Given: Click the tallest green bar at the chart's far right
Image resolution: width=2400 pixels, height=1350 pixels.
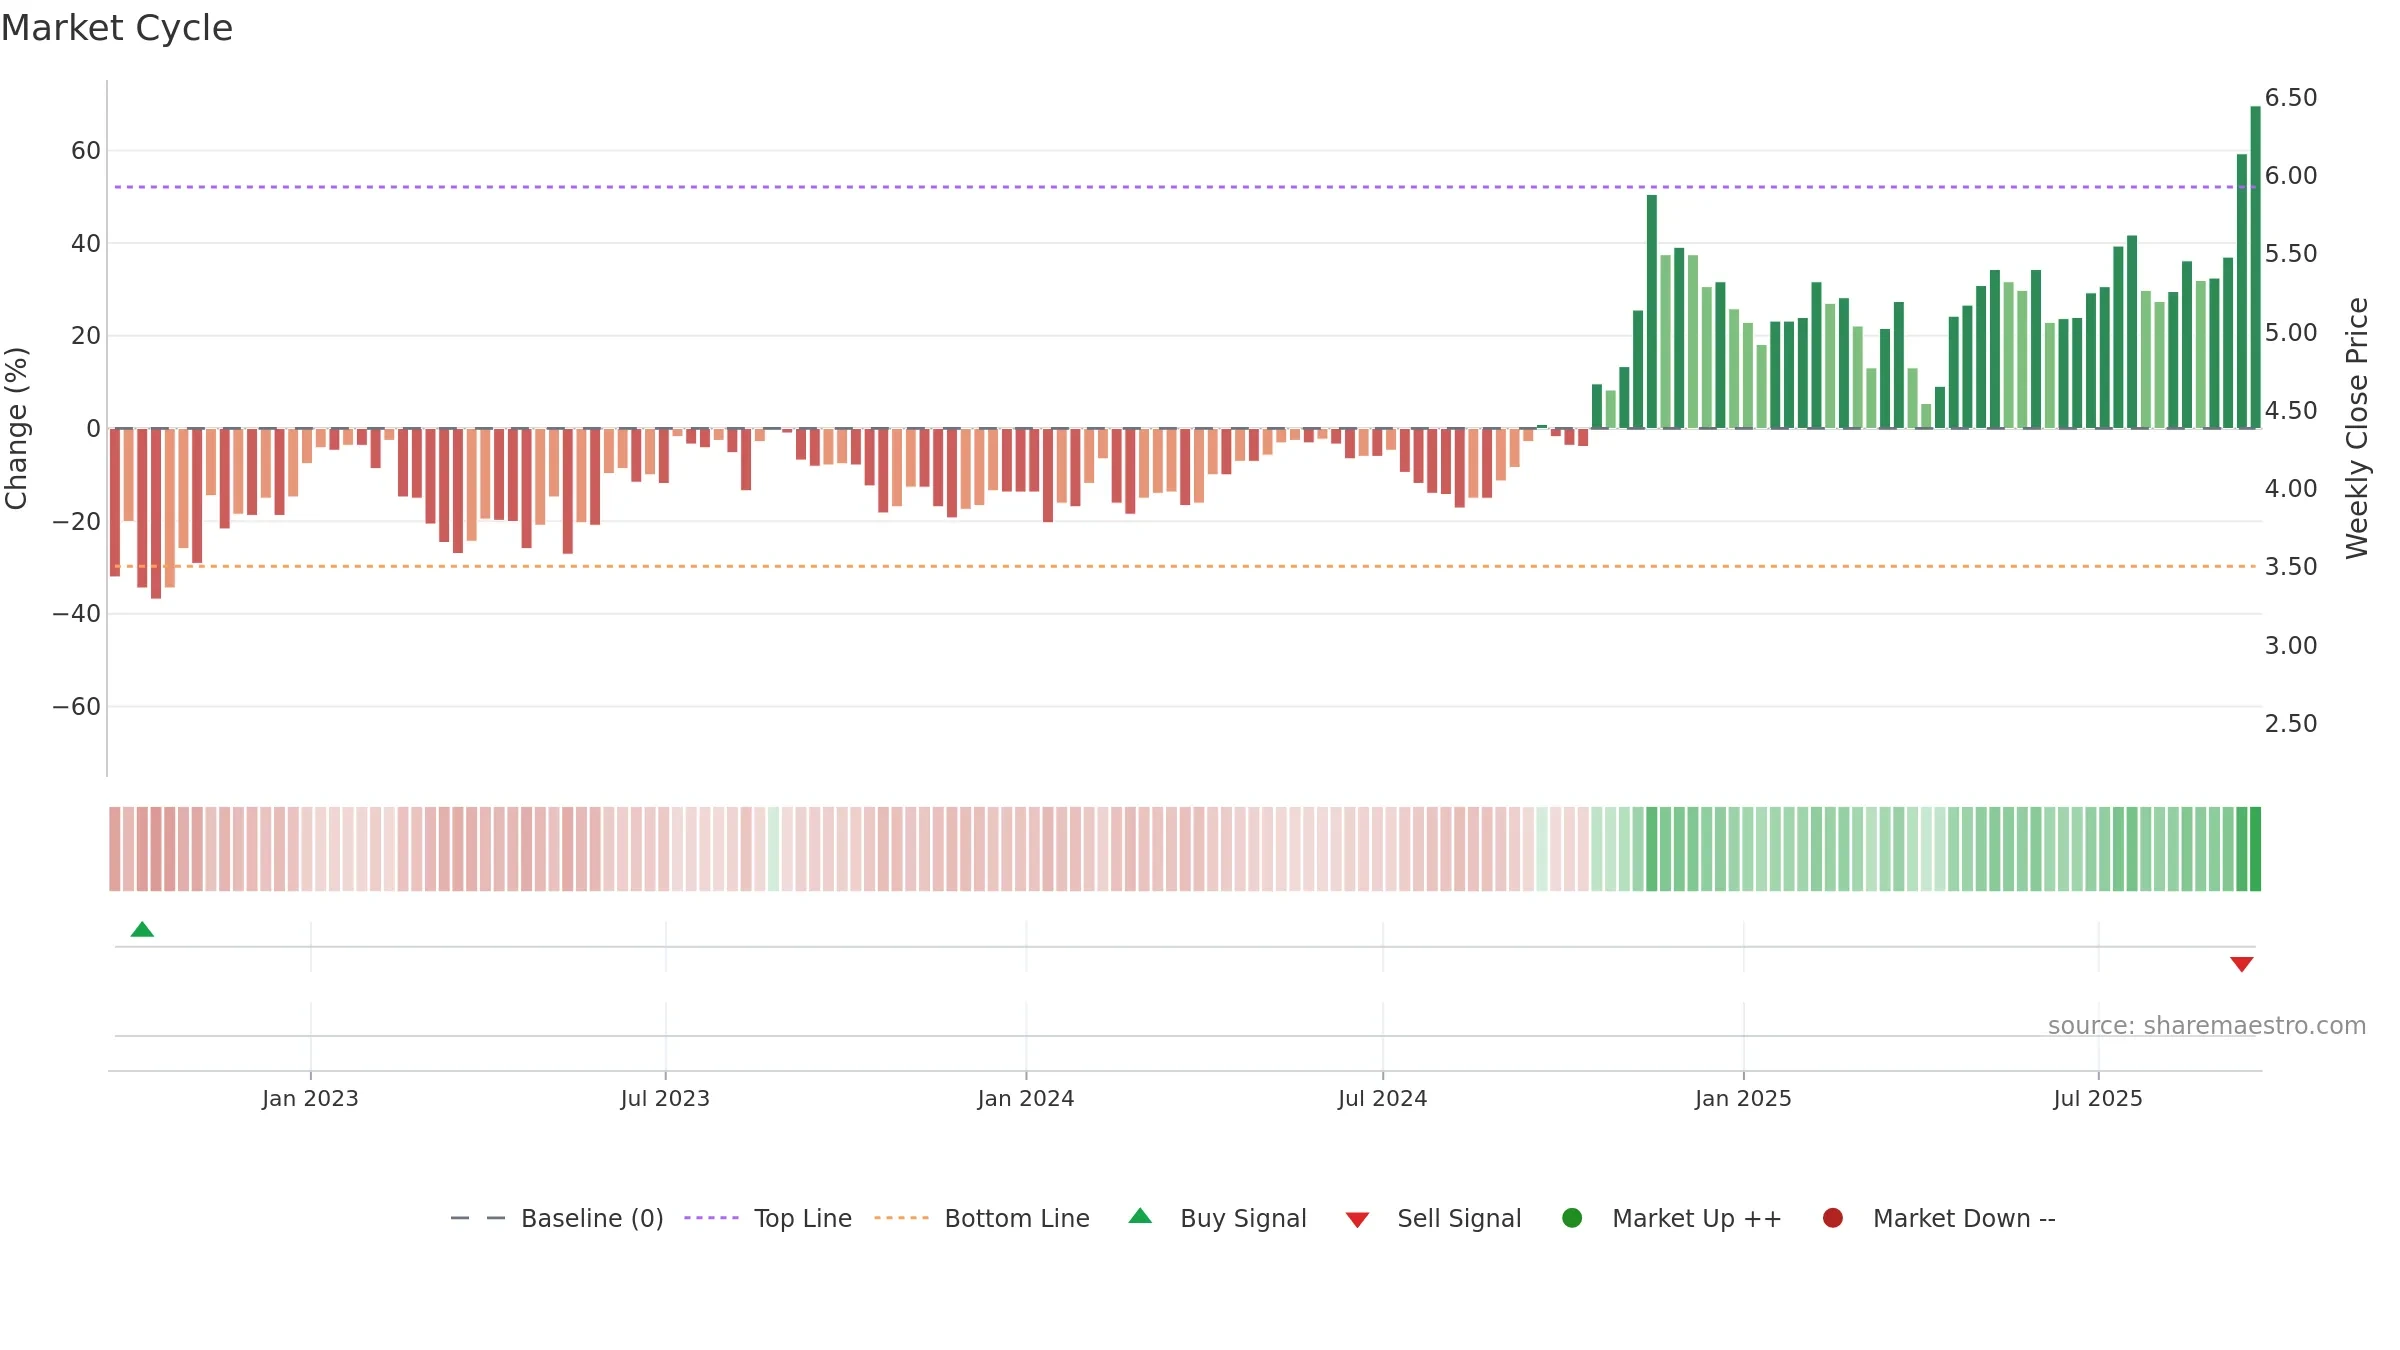Looking at the screenshot, I should pyautogui.click(x=2255, y=267).
